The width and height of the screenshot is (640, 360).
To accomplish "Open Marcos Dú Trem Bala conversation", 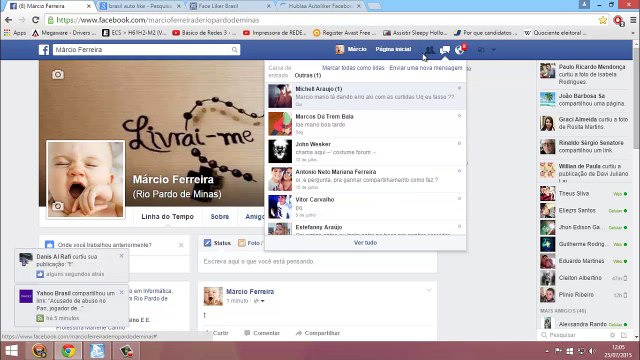I will click(x=365, y=124).
